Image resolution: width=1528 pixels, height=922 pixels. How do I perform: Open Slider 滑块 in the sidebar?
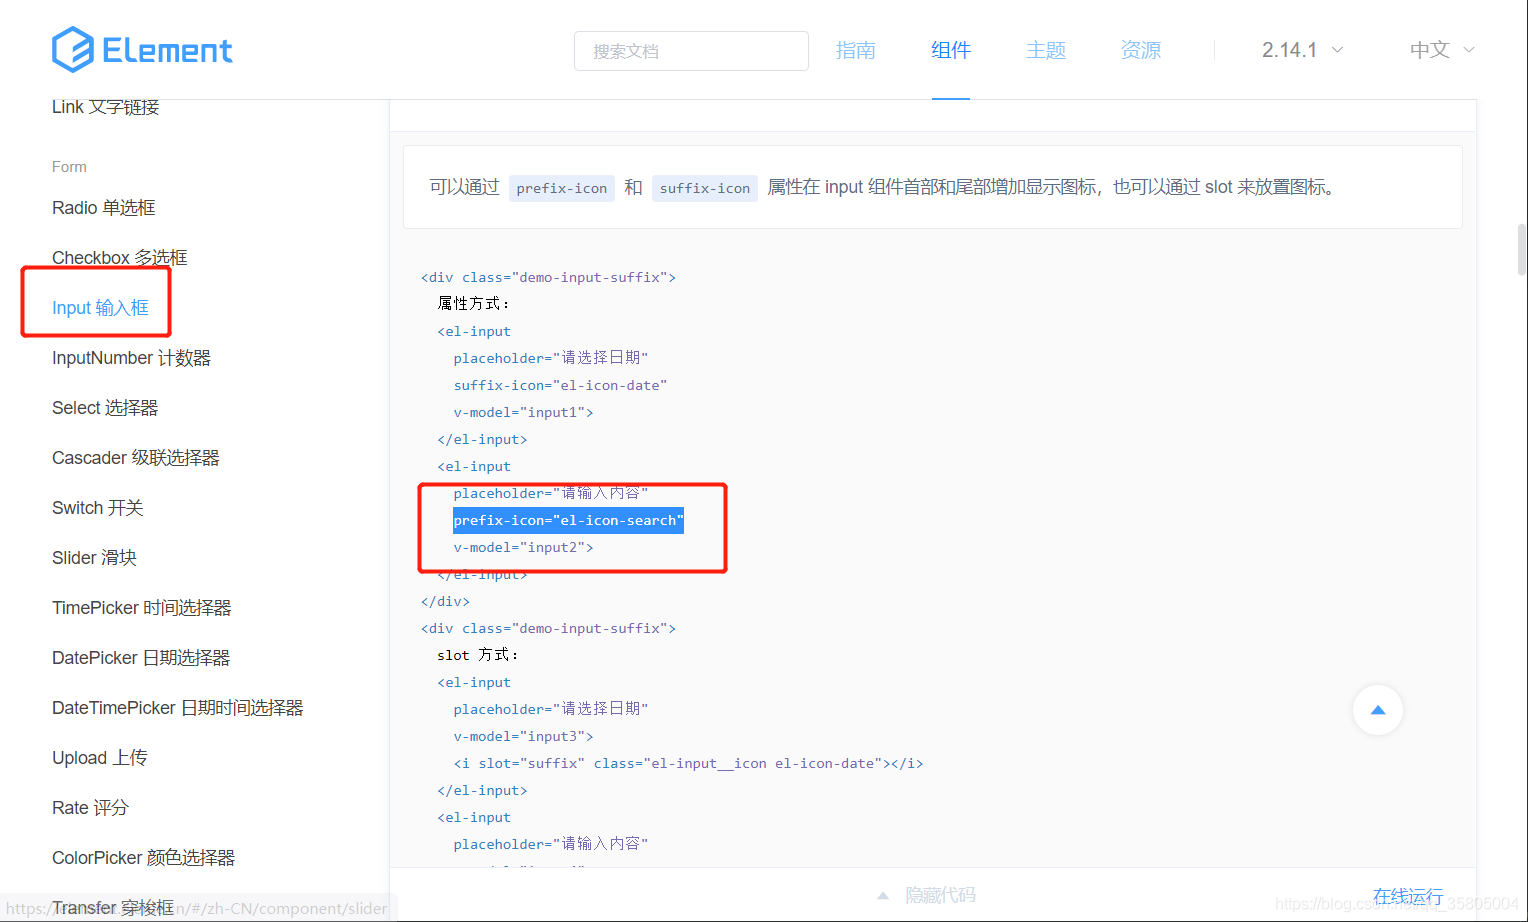[x=94, y=558]
